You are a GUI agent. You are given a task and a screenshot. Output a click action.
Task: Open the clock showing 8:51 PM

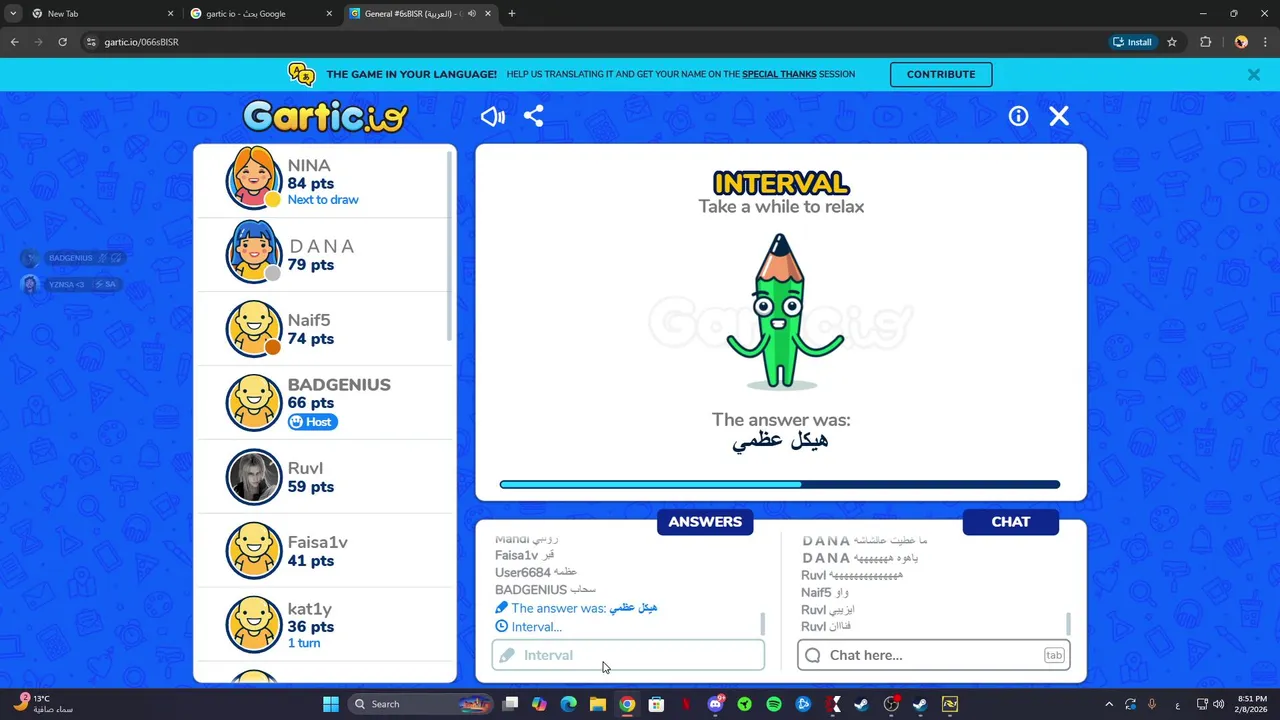(1251, 704)
